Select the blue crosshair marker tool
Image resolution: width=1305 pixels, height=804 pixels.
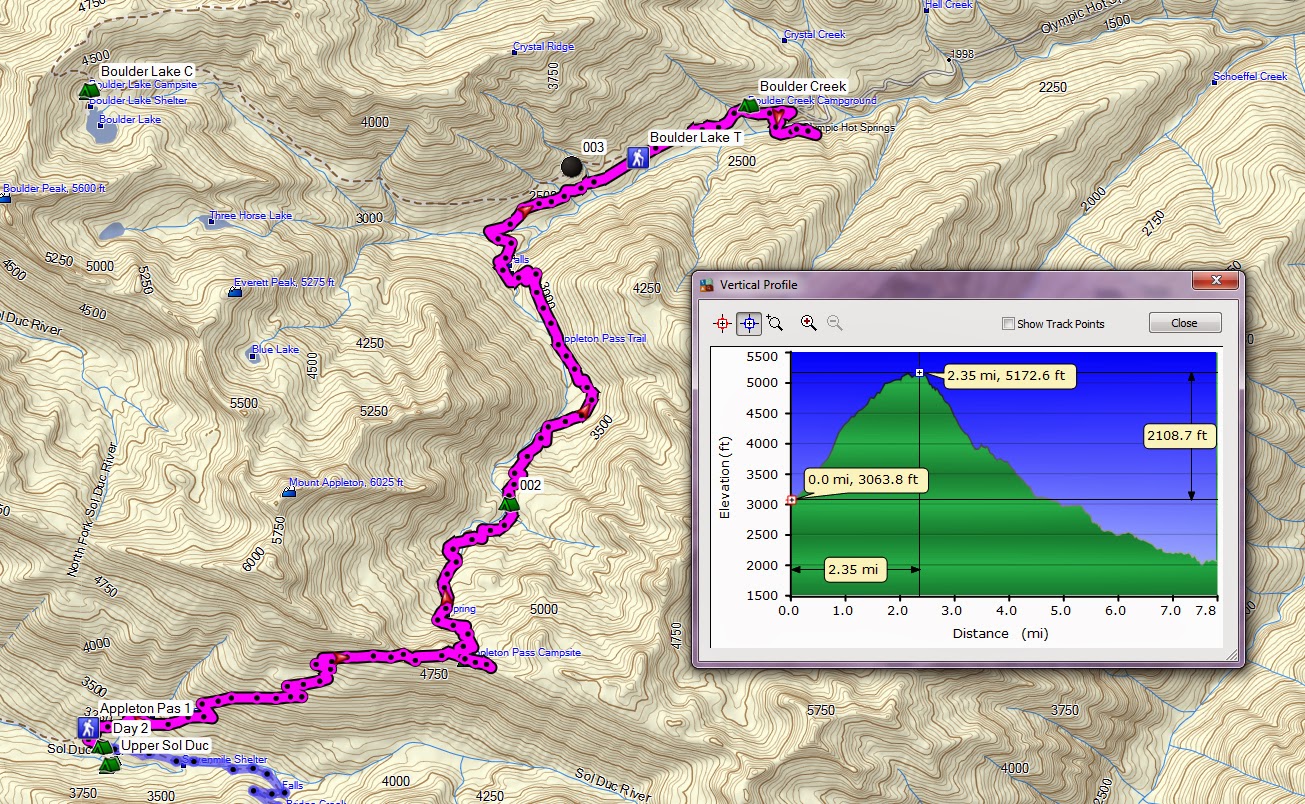pyautogui.click(x=747, y=323)
